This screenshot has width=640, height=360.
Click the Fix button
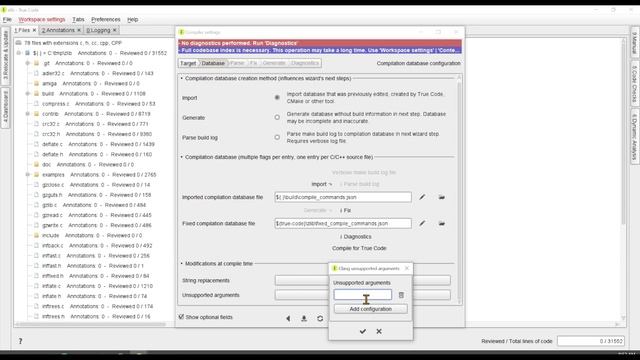[345, 211]
